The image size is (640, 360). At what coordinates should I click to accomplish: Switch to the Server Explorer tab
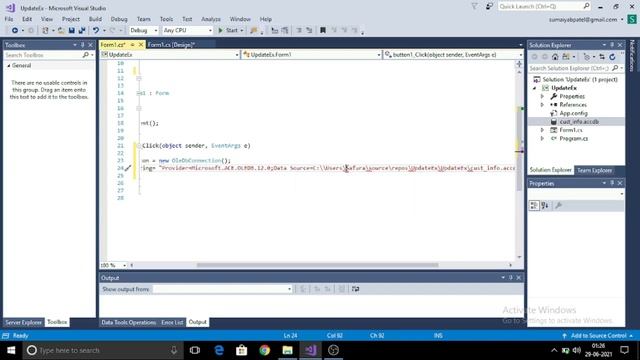tap(23, 322)
